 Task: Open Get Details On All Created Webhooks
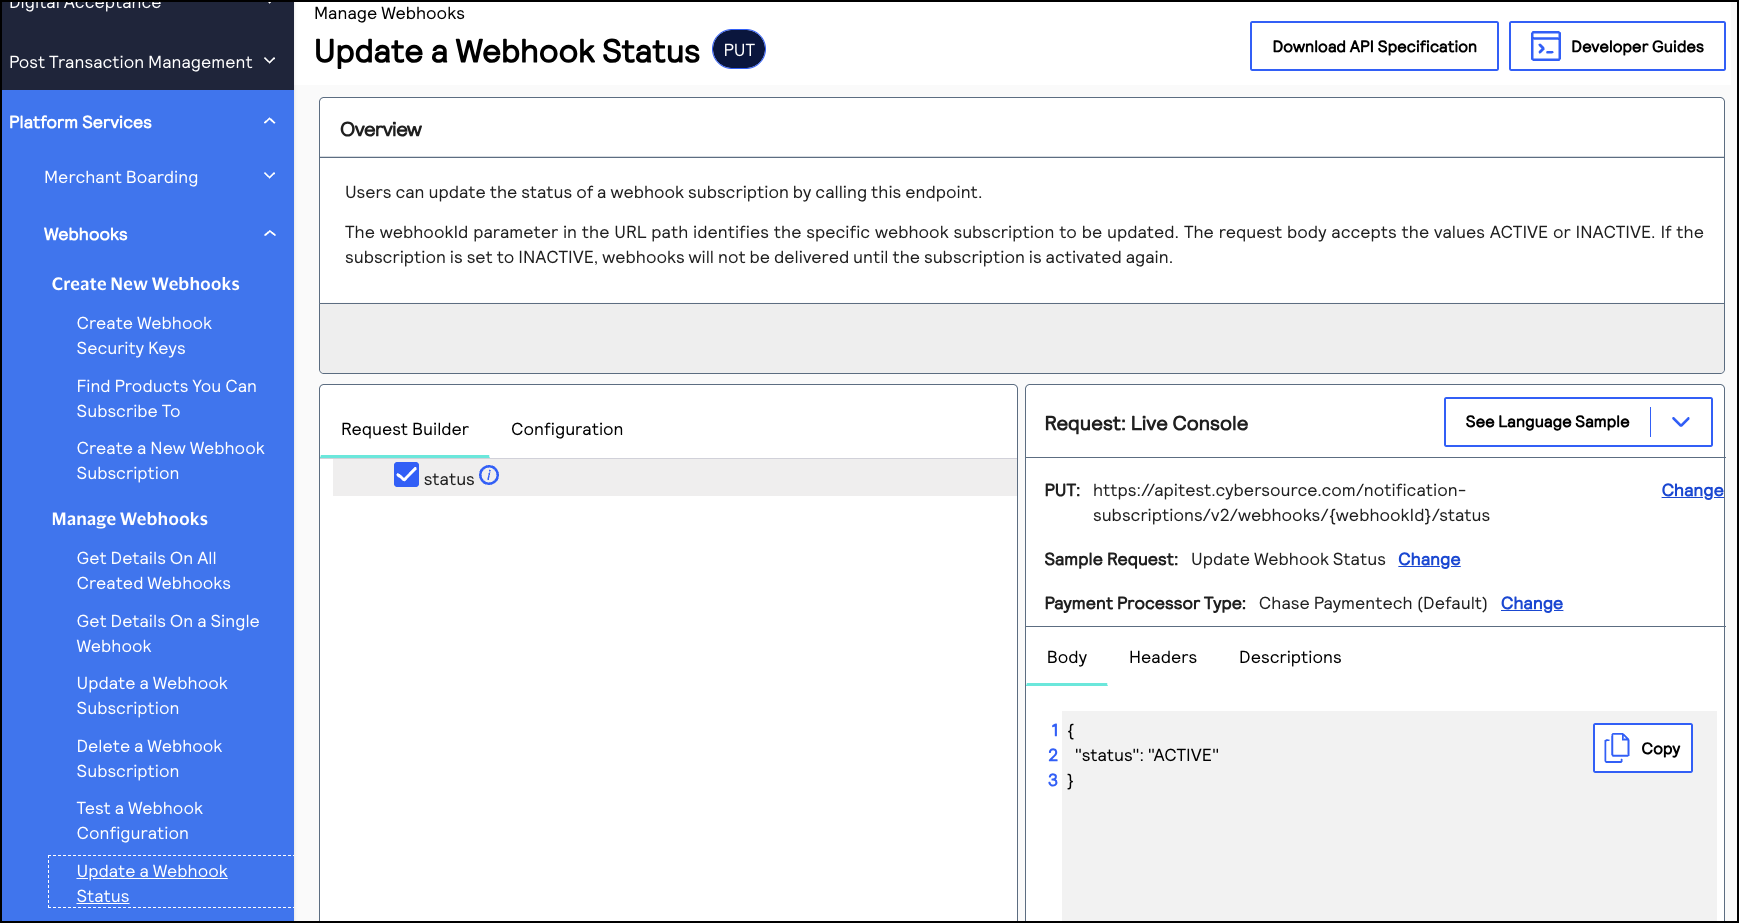click(152, 570)
